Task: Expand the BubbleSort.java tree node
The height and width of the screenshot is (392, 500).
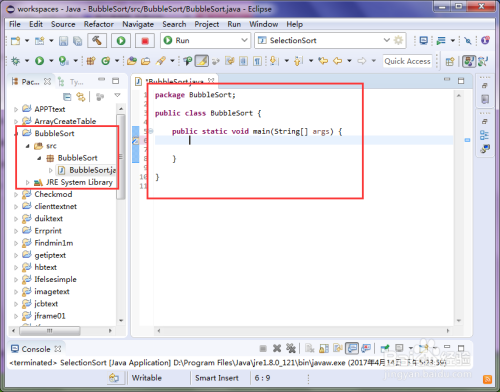Action: pos(51,170)
